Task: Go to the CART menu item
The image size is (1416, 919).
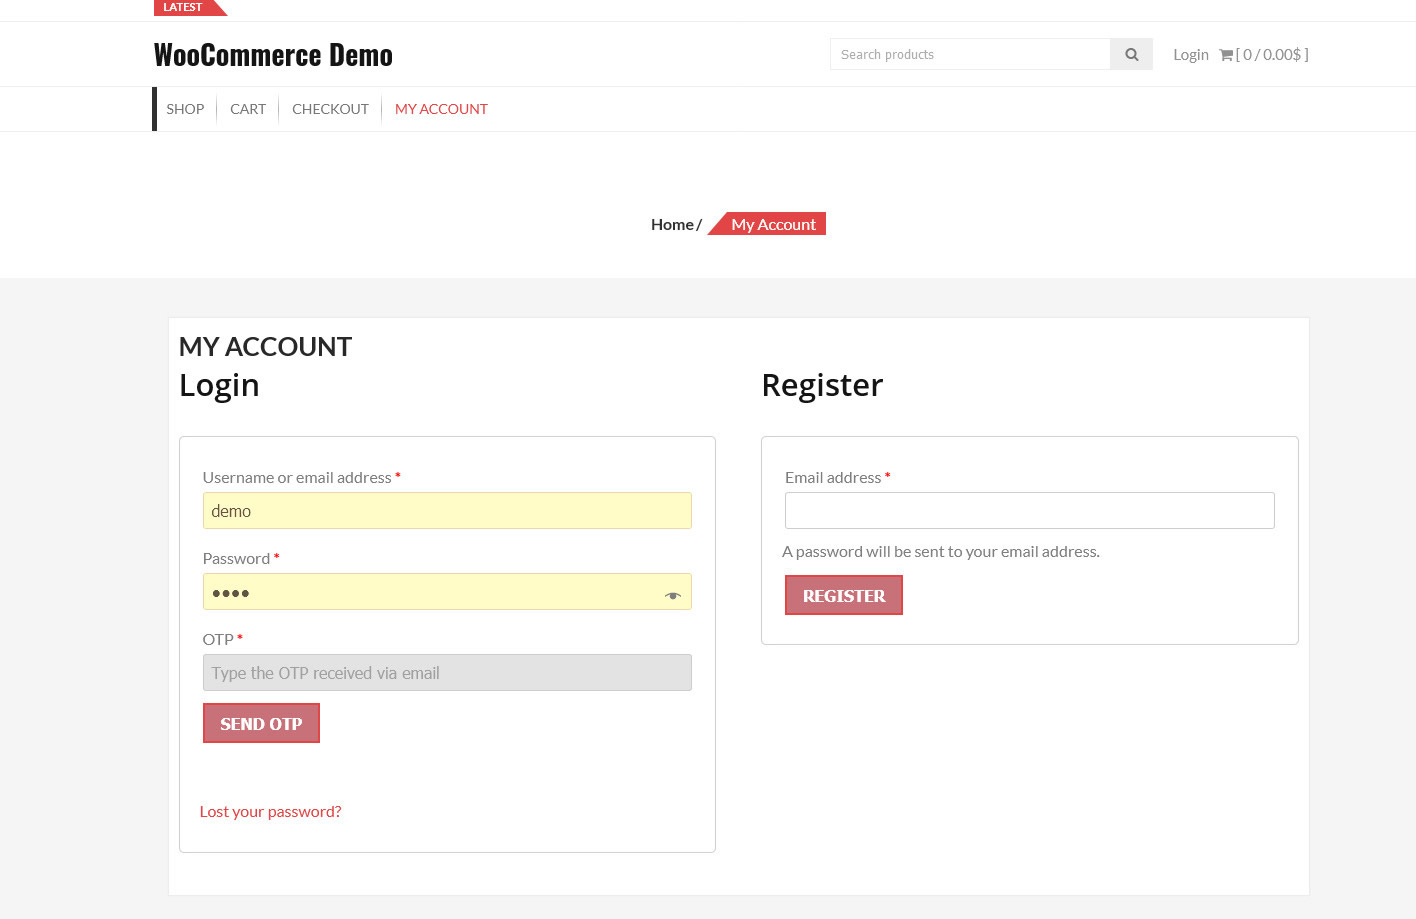Action: pos(248,109)
